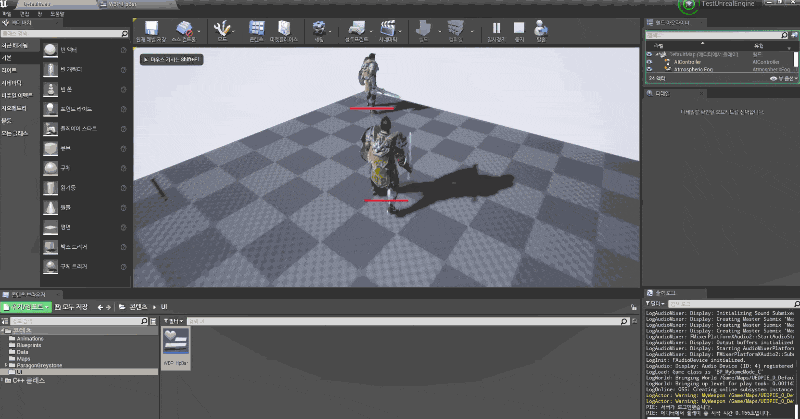Click the World Outliner scrollbar
The image size is (800, 419).
[796, 58]
